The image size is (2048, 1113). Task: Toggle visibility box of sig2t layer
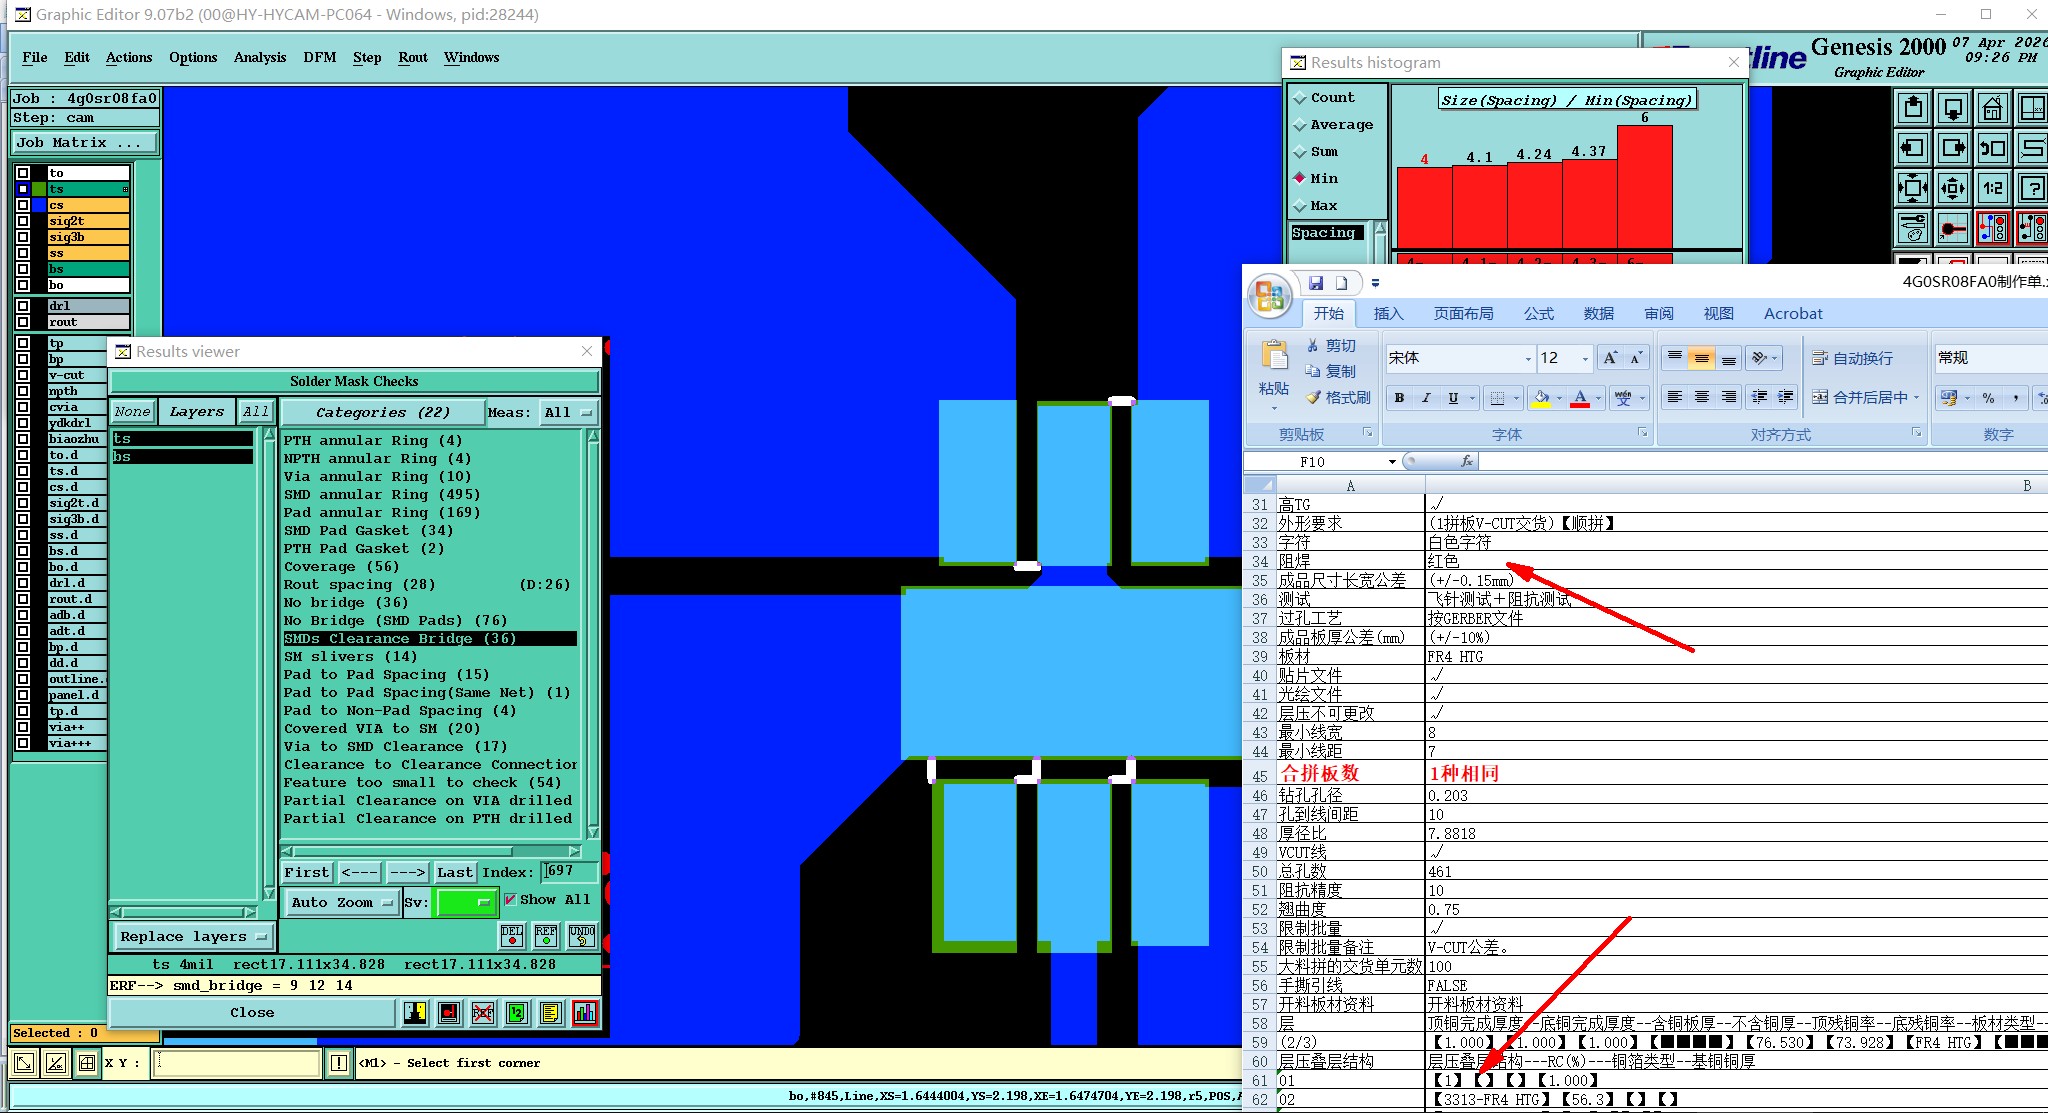click(23, 221)
